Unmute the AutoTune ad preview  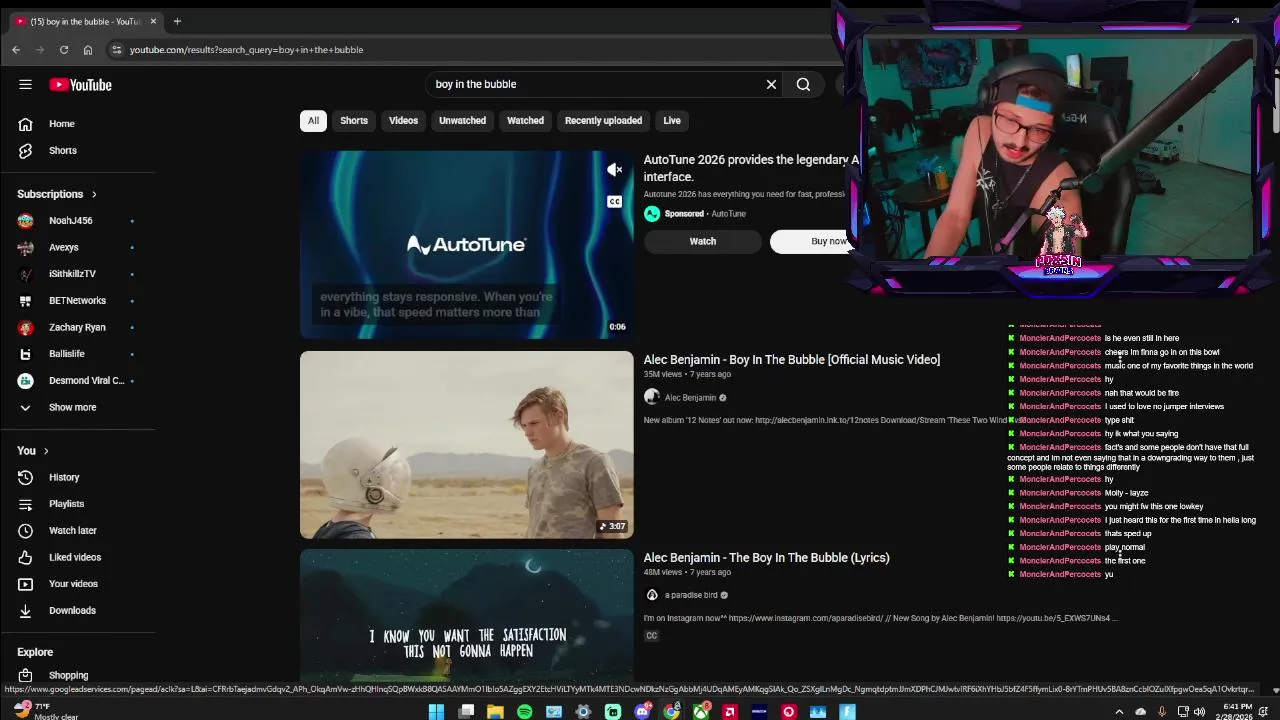point(615,170)
